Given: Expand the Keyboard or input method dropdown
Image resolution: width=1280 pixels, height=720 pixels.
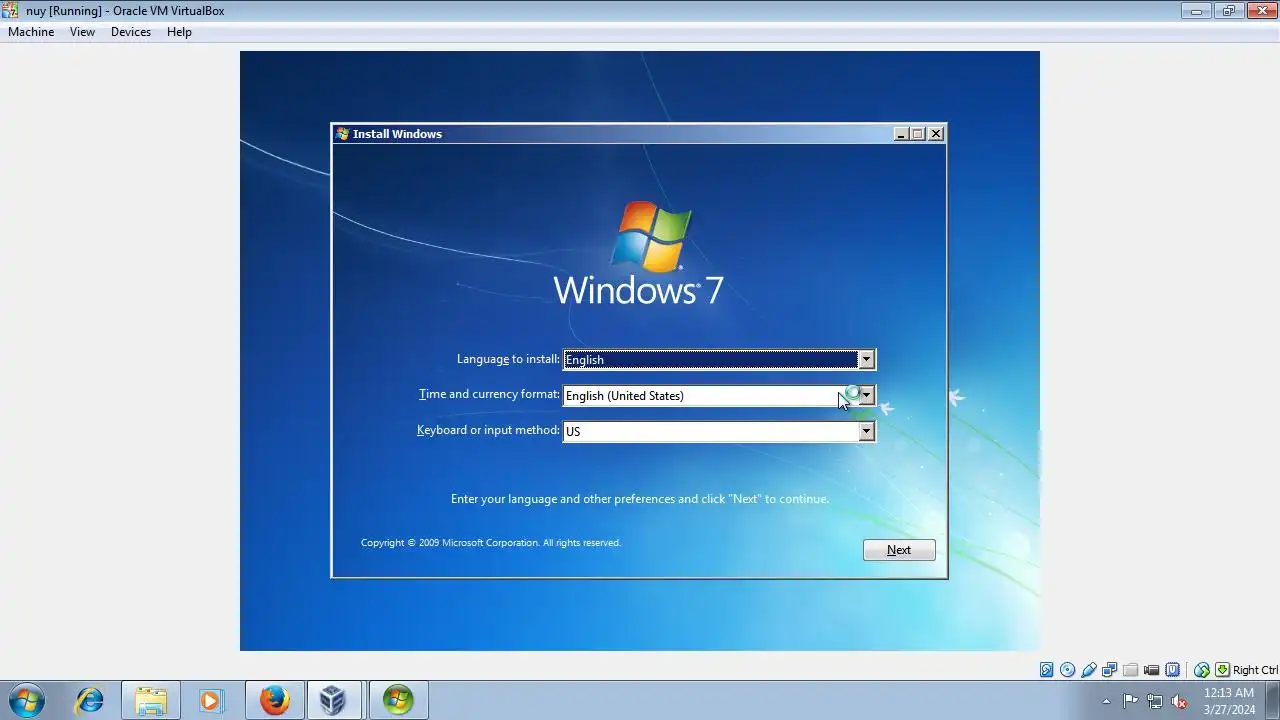Looking at the screenshot, I should point(867,431).
